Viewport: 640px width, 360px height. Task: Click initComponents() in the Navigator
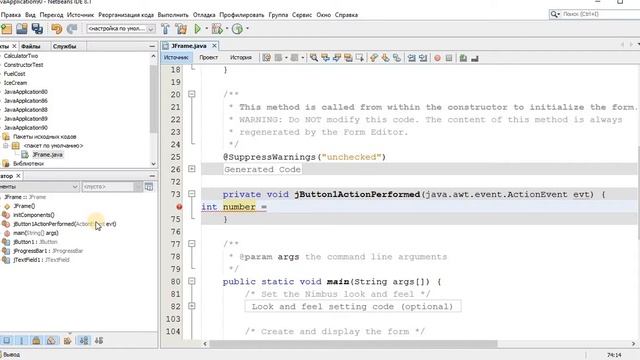(x=33, y=215)
